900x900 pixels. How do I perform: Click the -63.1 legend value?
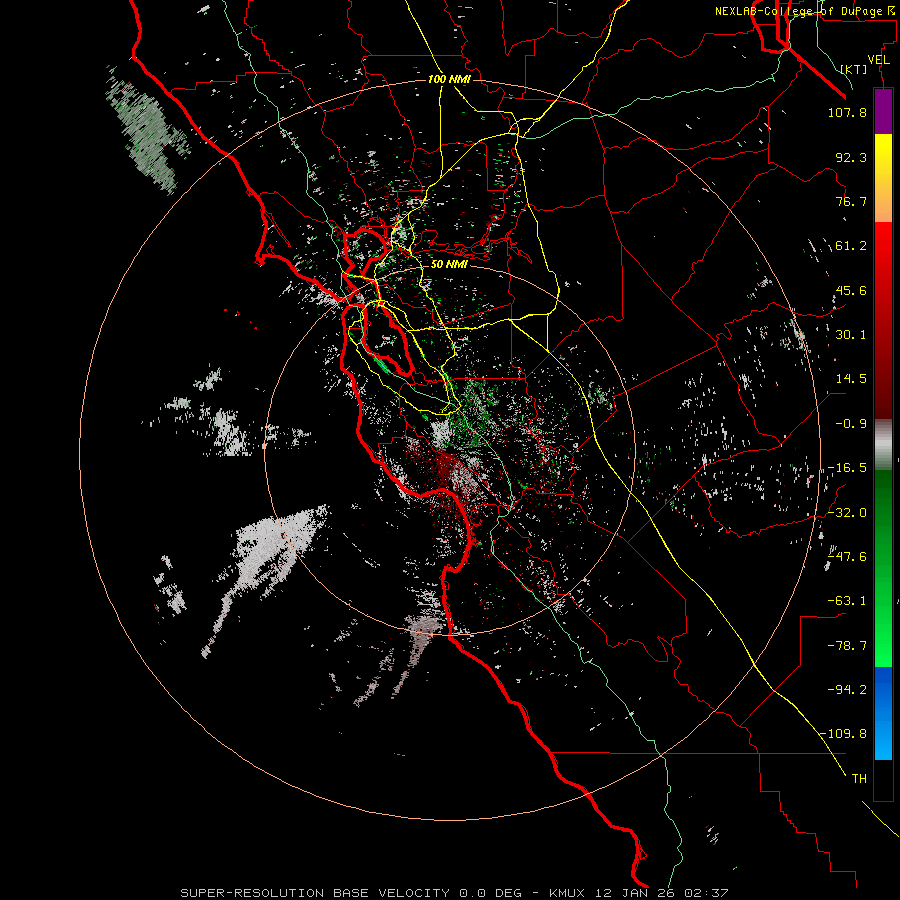(x=847, y=601)
